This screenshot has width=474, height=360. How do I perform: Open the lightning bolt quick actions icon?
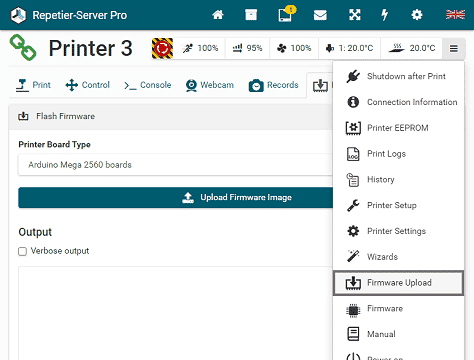coord(385,15)
